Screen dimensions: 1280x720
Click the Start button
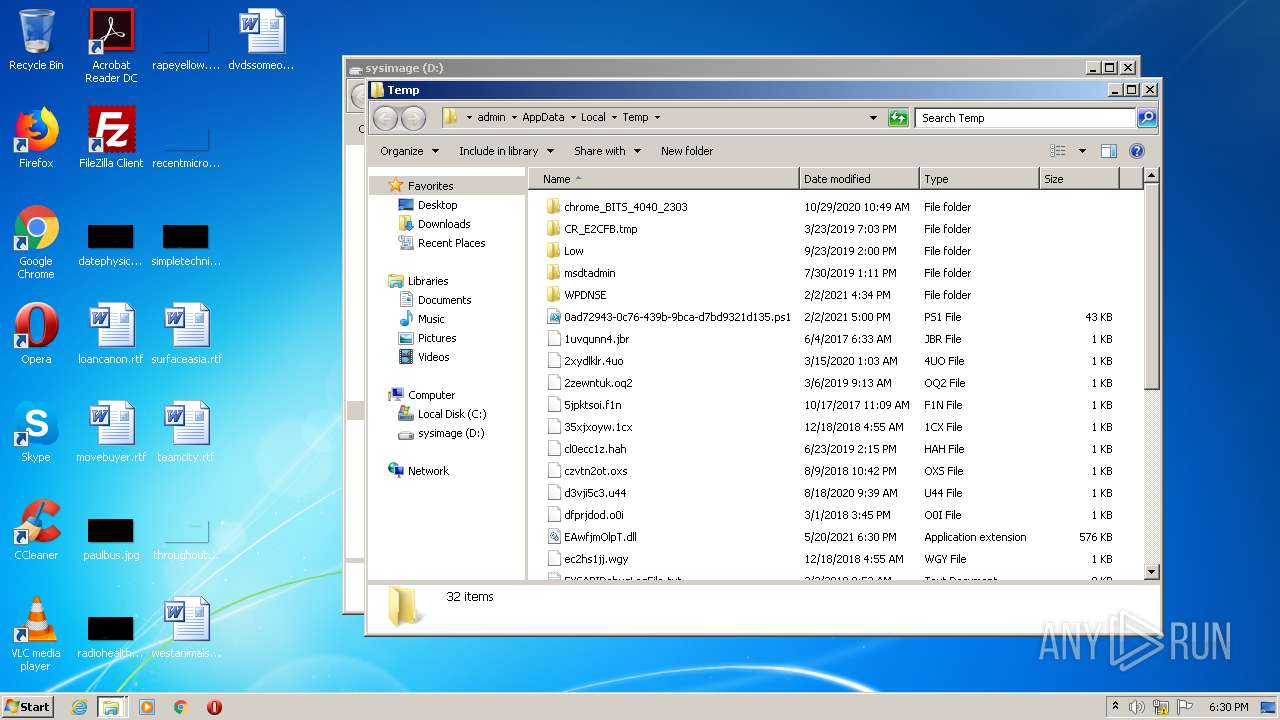pyautogui.click(x=27, y=707)
